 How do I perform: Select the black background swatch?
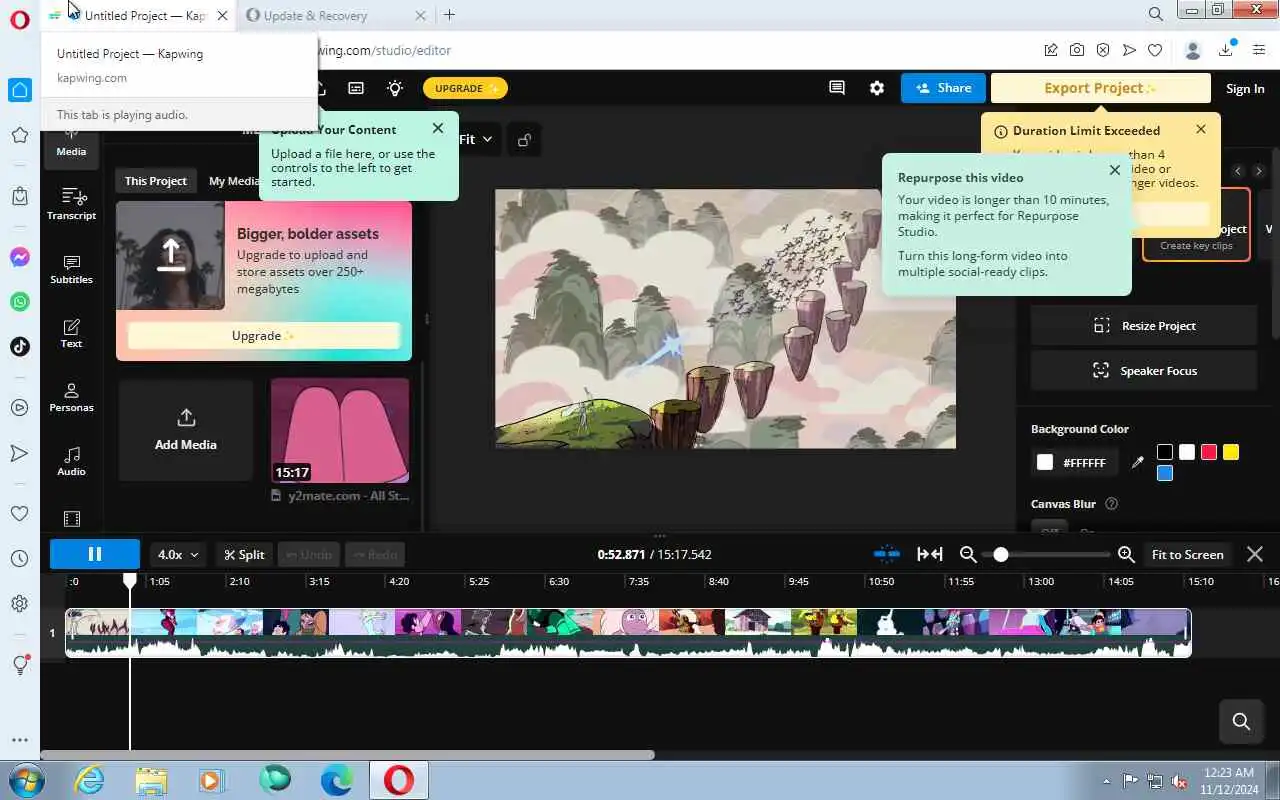(1165, 452)
